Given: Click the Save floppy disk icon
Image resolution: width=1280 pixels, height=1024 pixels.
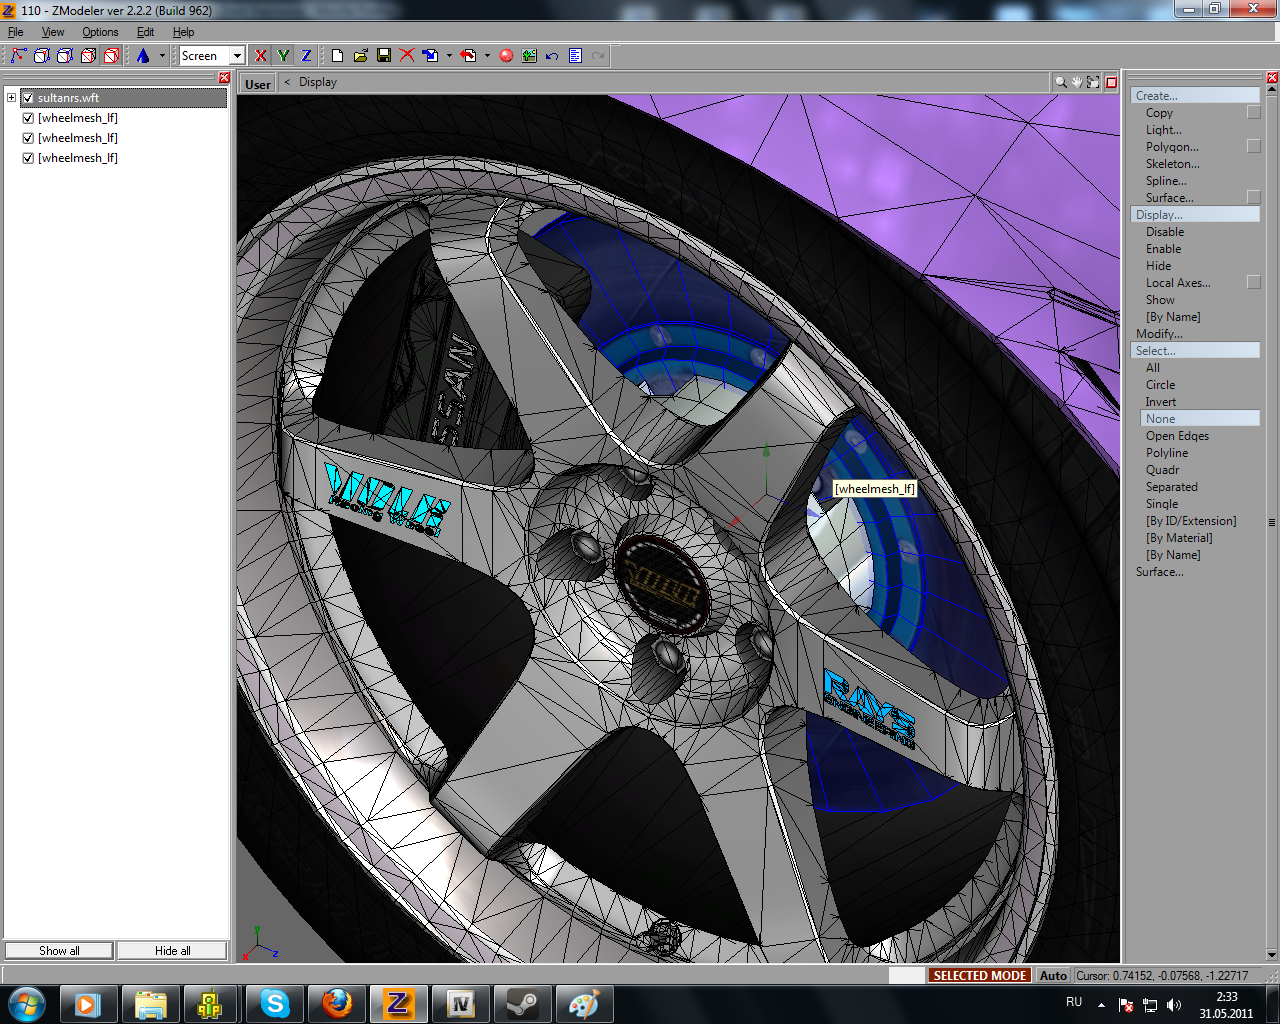Looking at the screenshot, I should coord(384,56).
